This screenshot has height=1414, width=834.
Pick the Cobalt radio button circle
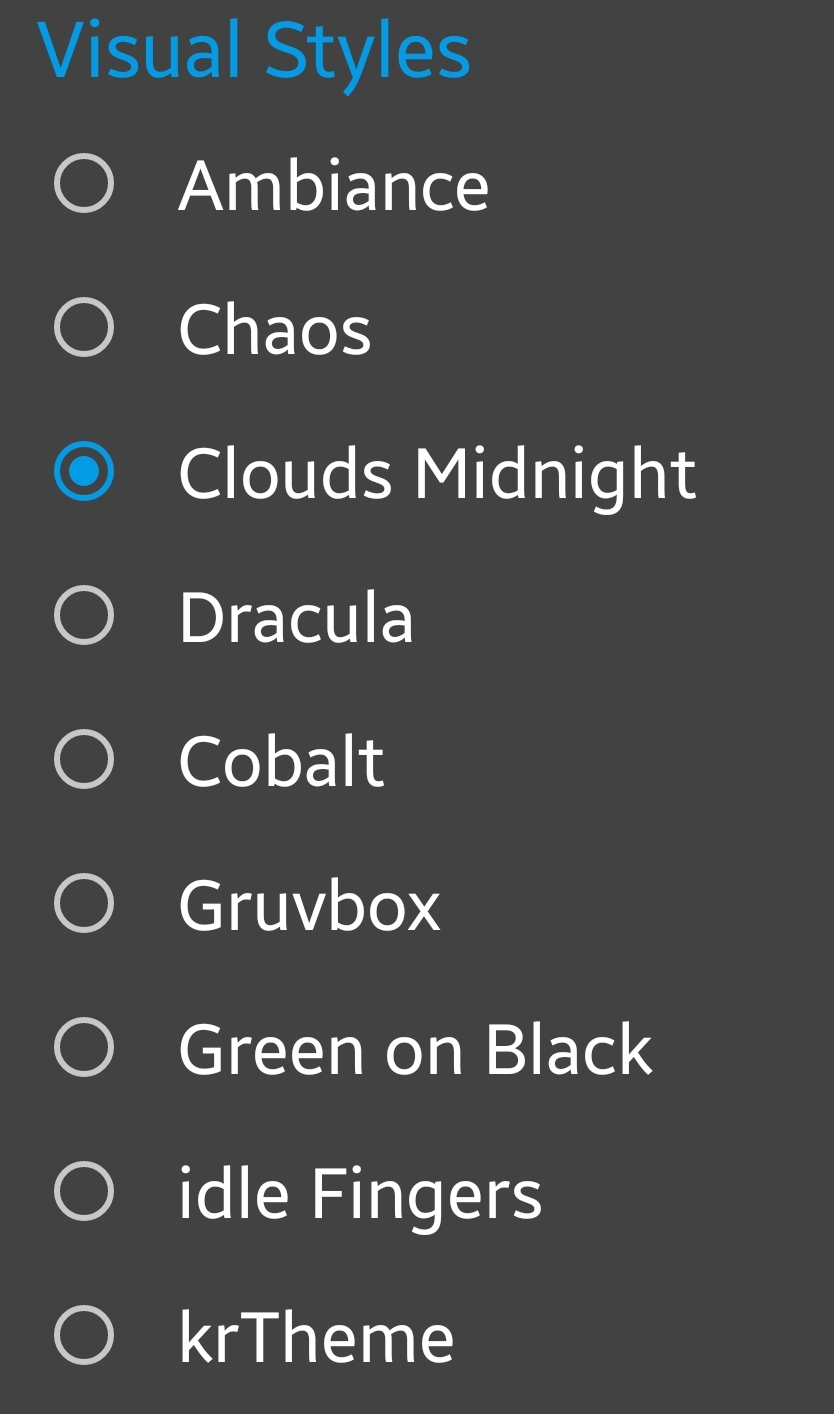coord(84,759)
